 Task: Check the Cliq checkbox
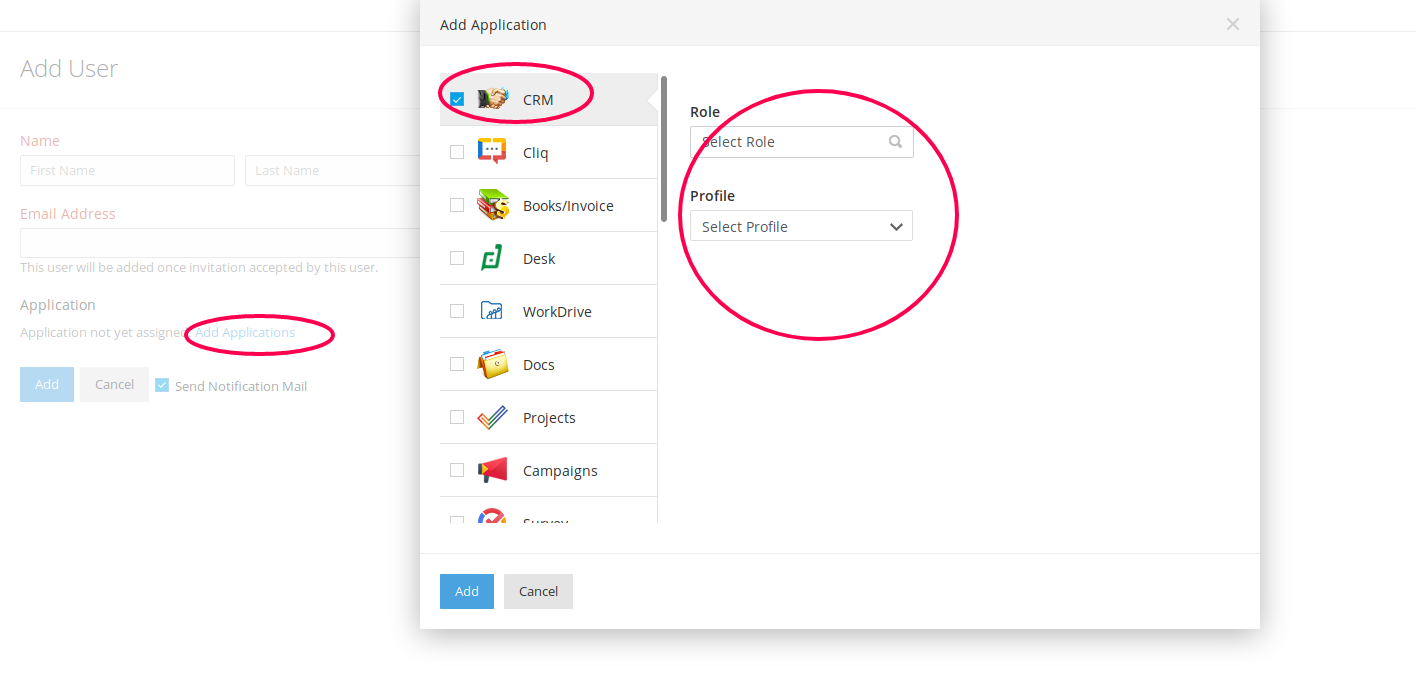(x=457, y=152)
